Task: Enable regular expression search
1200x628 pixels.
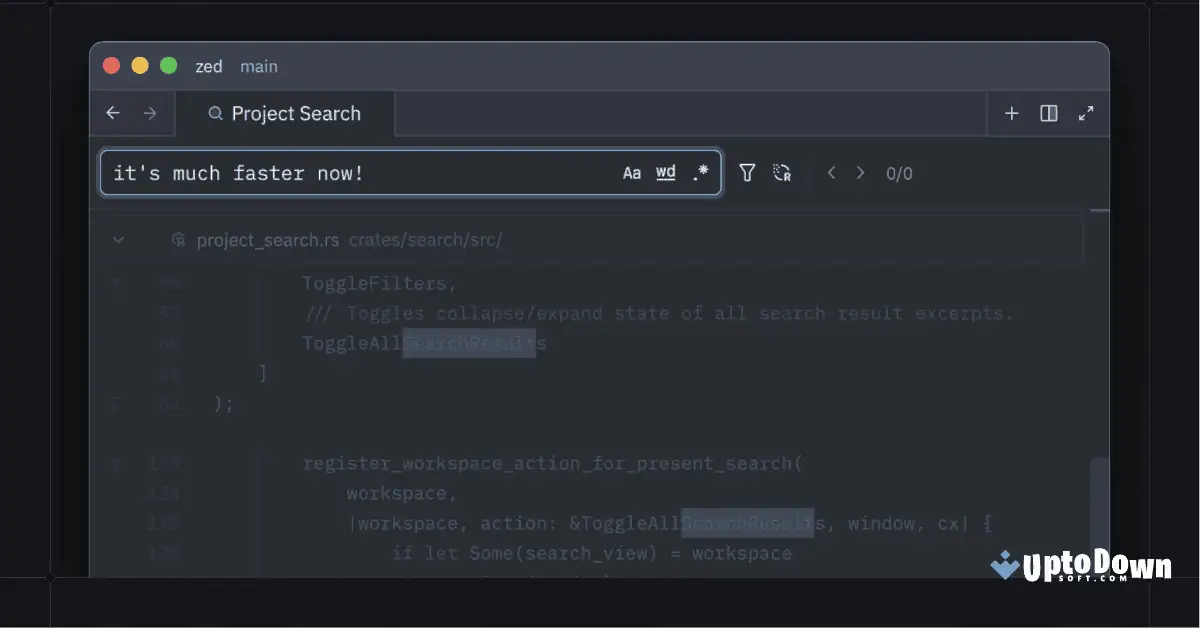Action: tap(701, 172)
